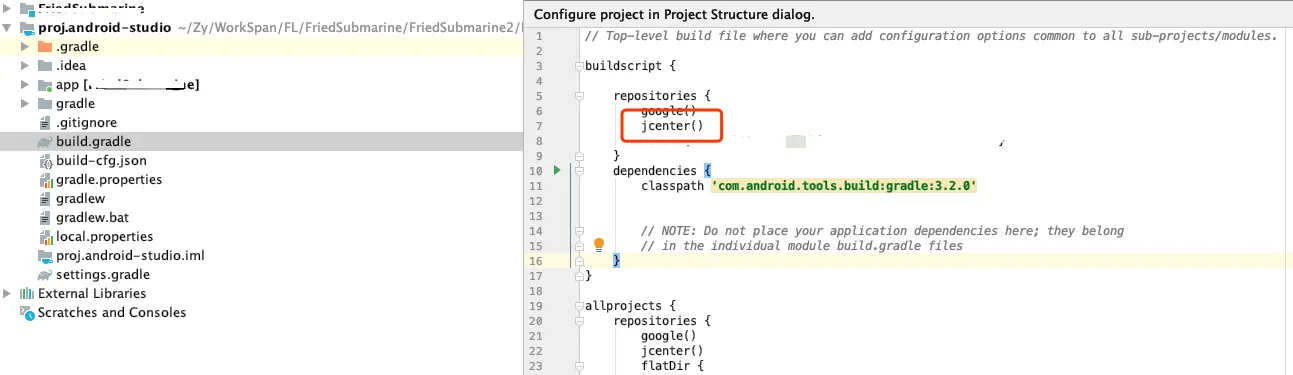Click the green run arrow beside dependencies
The height and width of the screenshot is (375, 1293).
coord(558,171)
